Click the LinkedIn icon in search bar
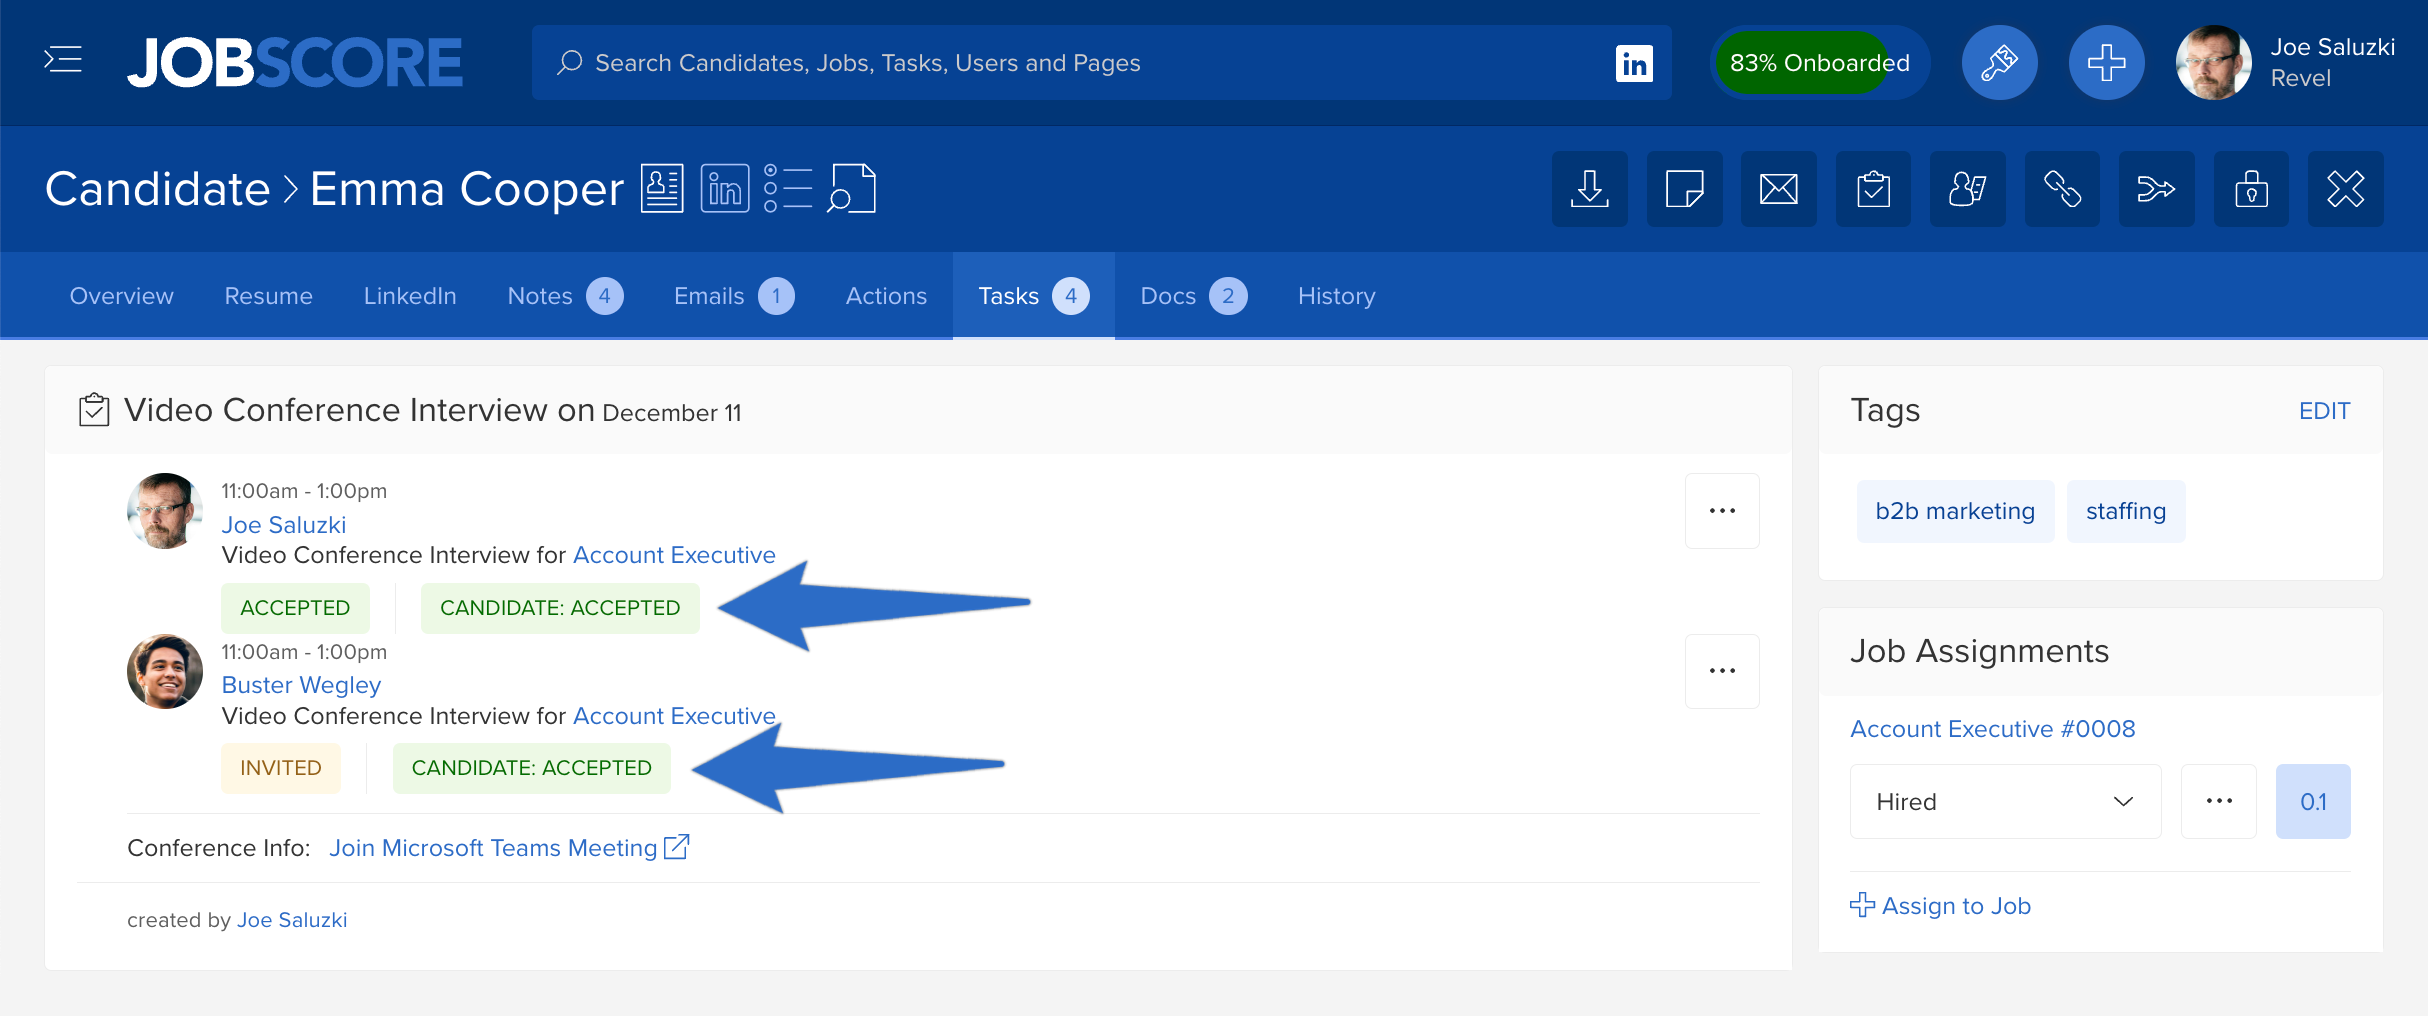The height and width of the screenshot is (1016, 2428). tap(1634, 63)
